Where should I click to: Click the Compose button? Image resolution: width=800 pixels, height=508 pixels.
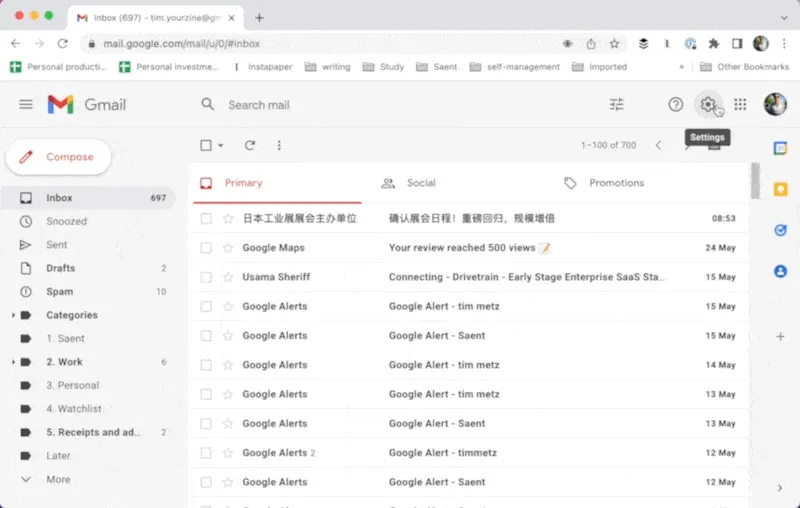[58, 157]
